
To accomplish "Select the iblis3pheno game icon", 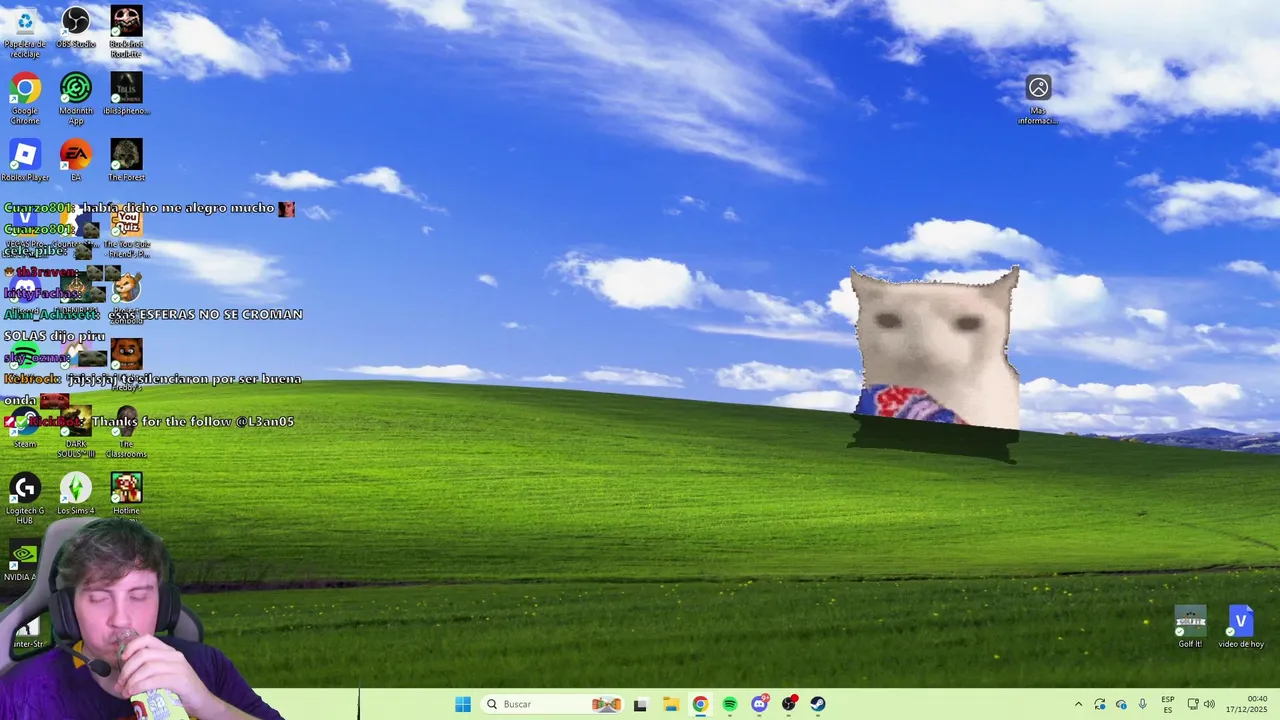I will coord(126,94).
